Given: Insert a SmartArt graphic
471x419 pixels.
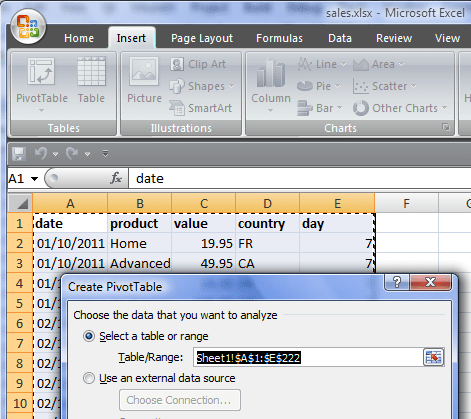Looking at the screenshot, I should tap(200, 108).
